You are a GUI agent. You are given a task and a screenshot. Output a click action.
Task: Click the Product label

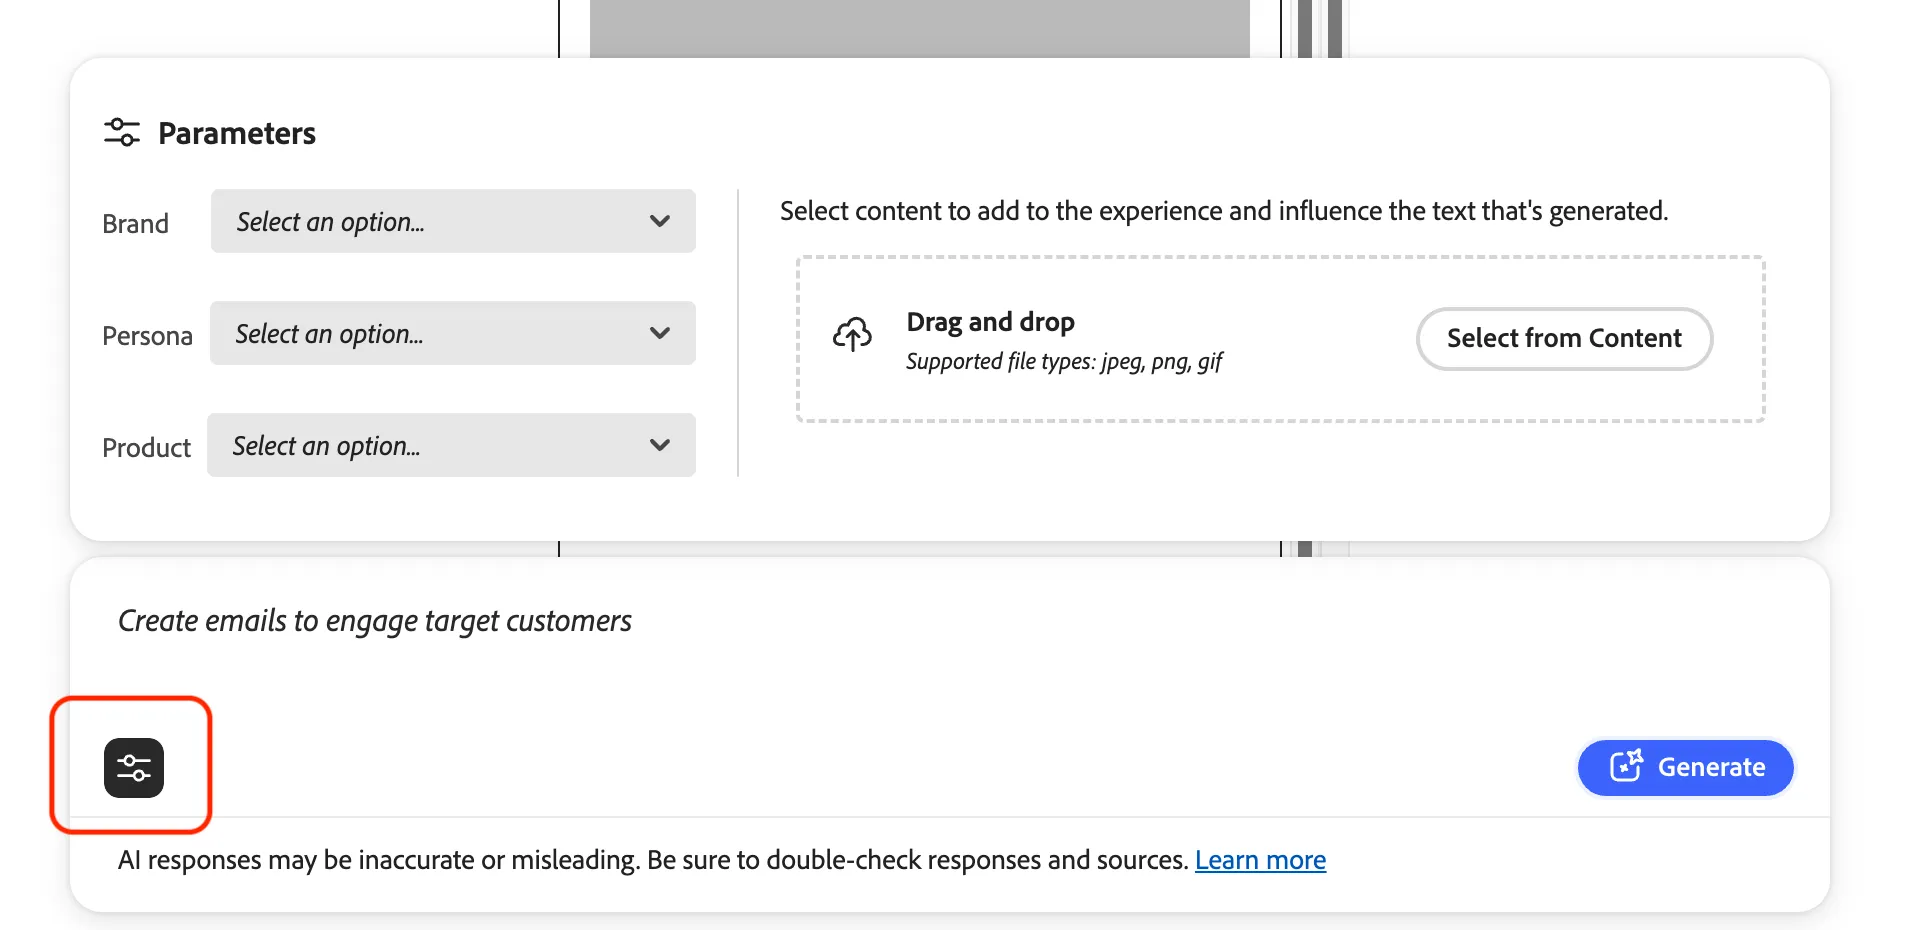point(146,447)
